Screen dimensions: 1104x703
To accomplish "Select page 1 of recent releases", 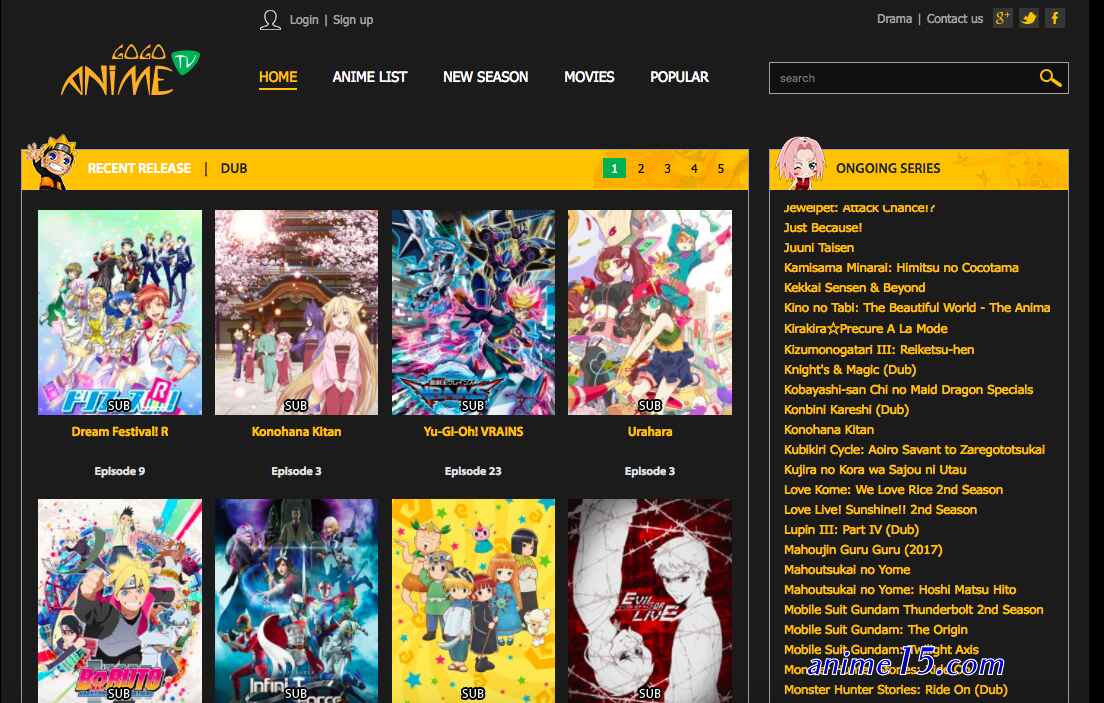I will (x=614, y=168).
